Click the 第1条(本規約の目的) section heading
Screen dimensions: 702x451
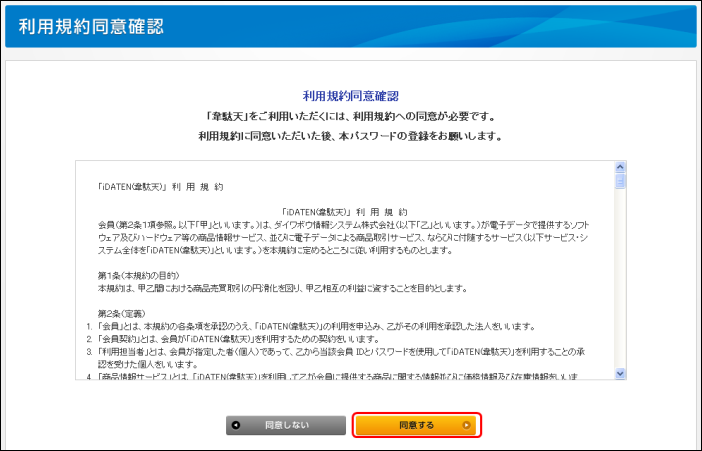click(x=140, y=274)
